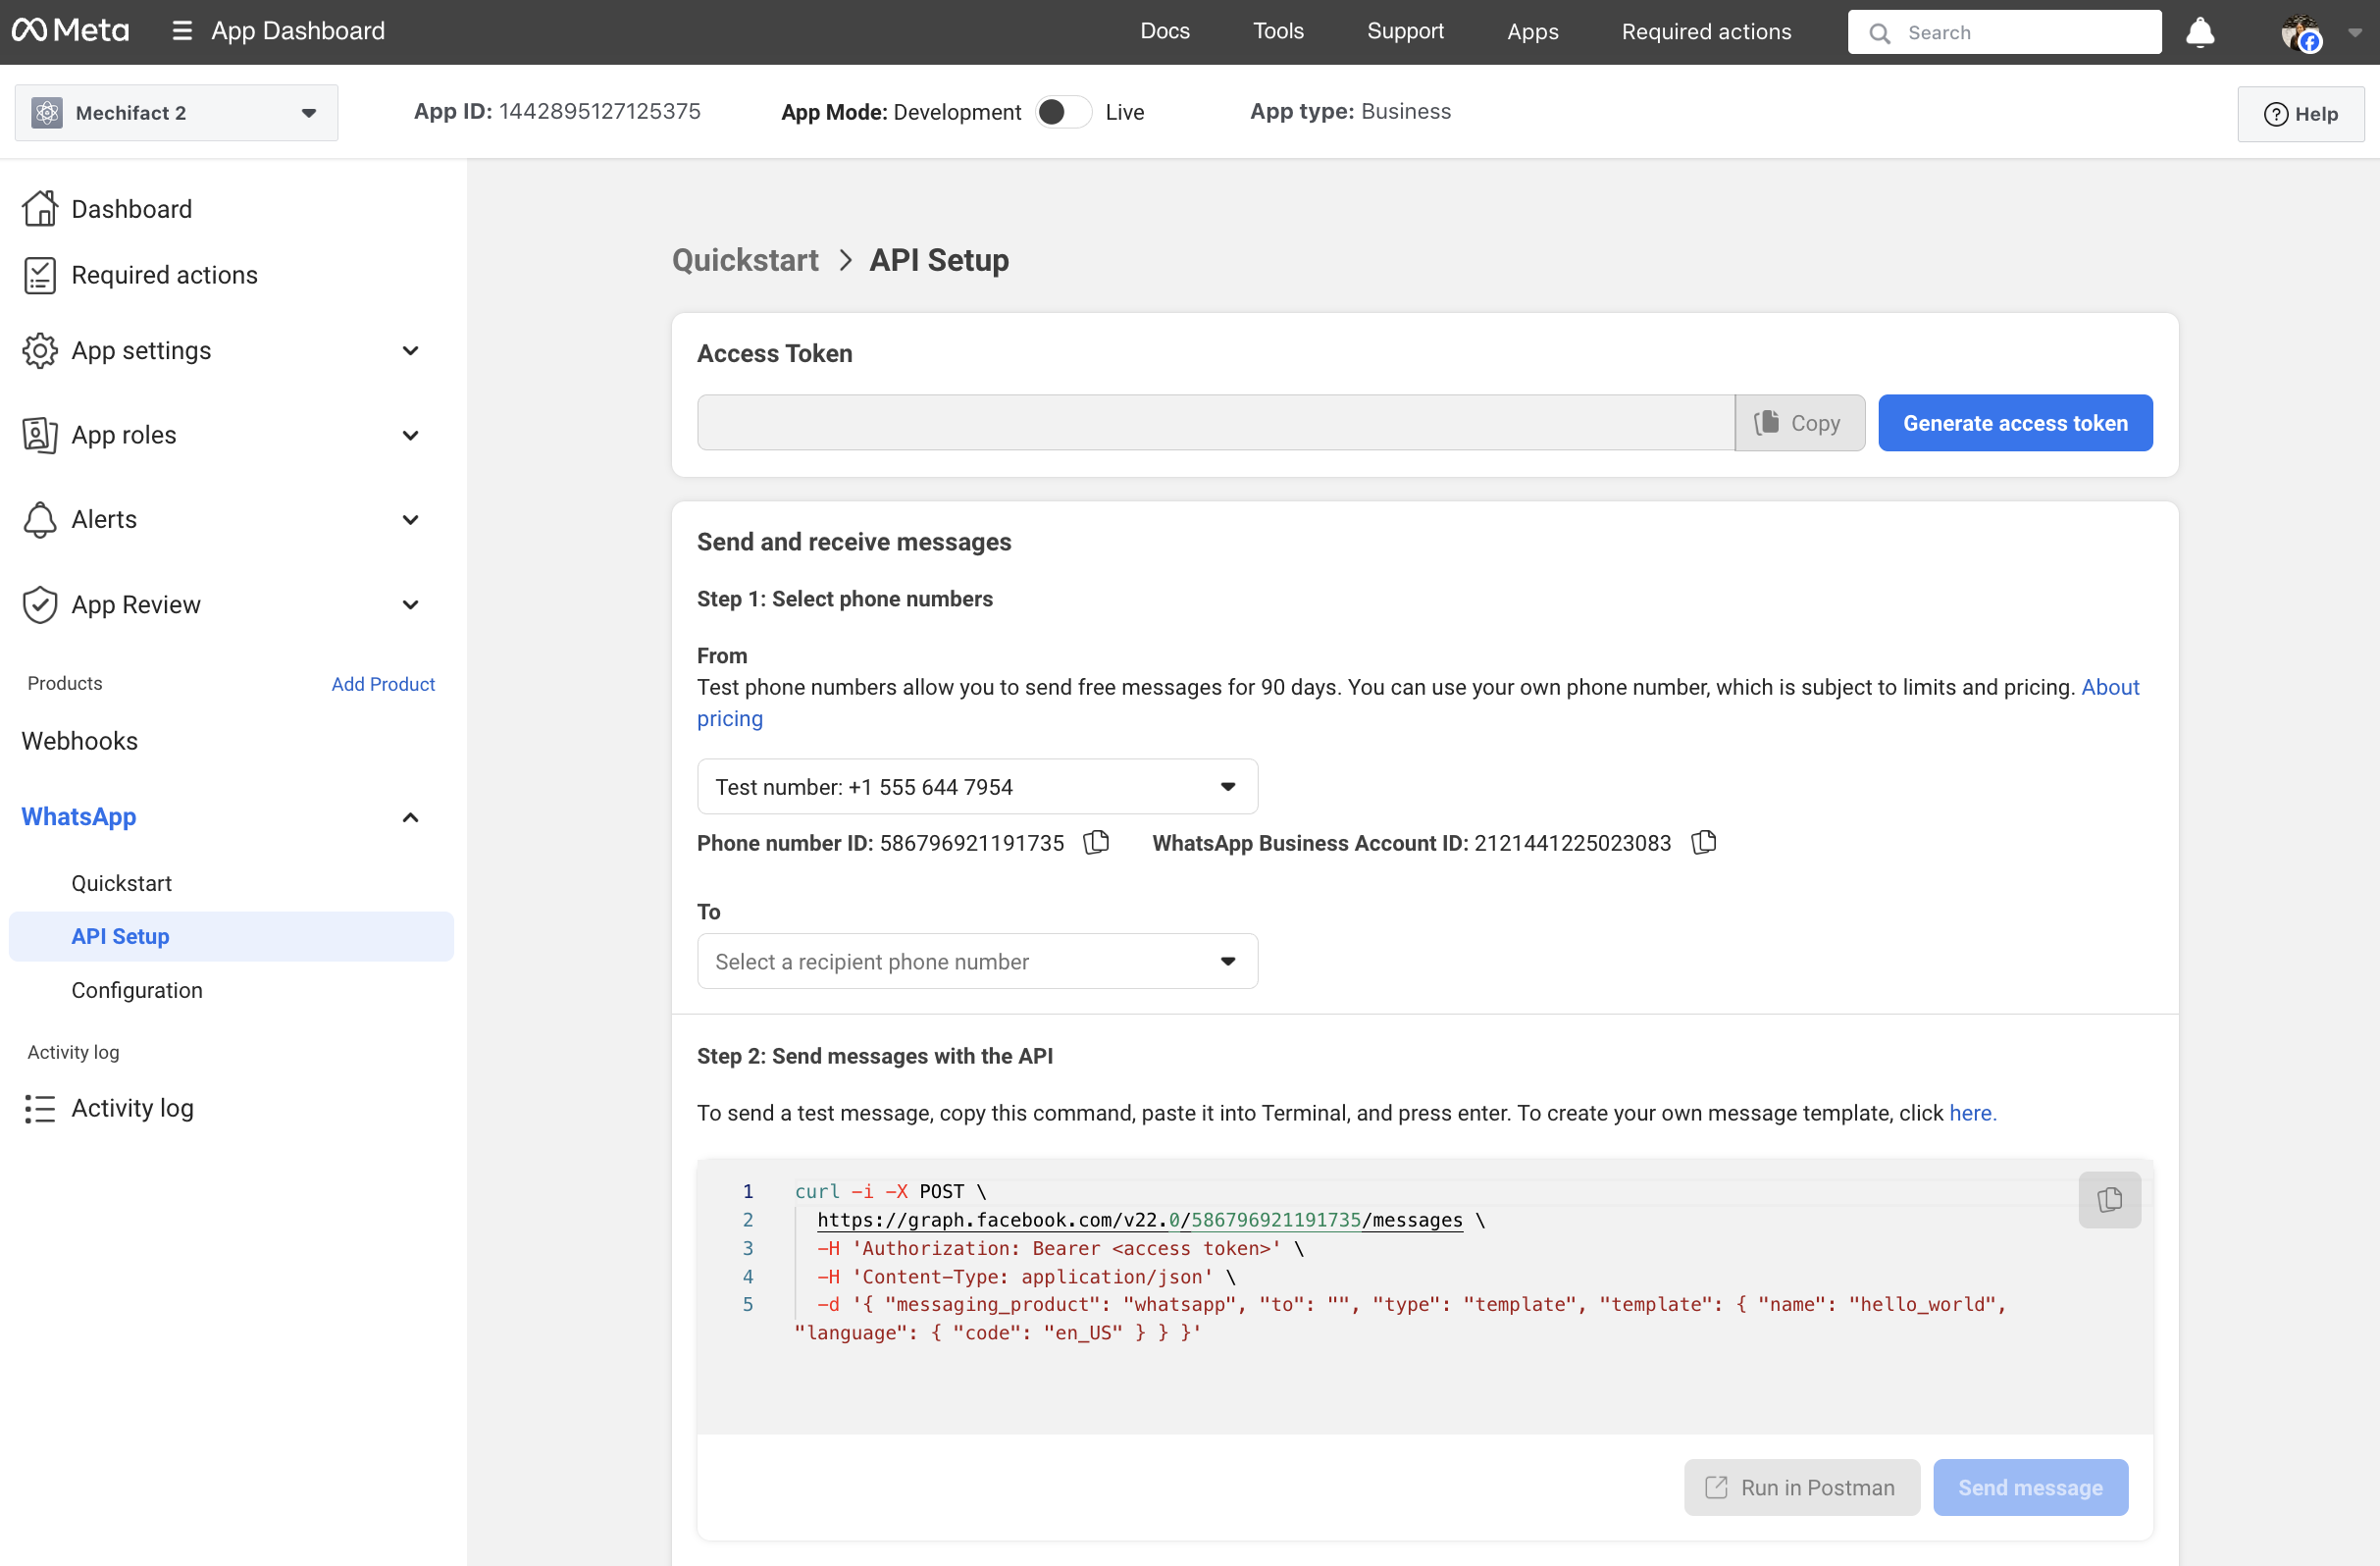Image resolution: width=2380 pixels, height=1566 pixels.
Task: Open App Review via its shield icon
Action: (40, 604)
